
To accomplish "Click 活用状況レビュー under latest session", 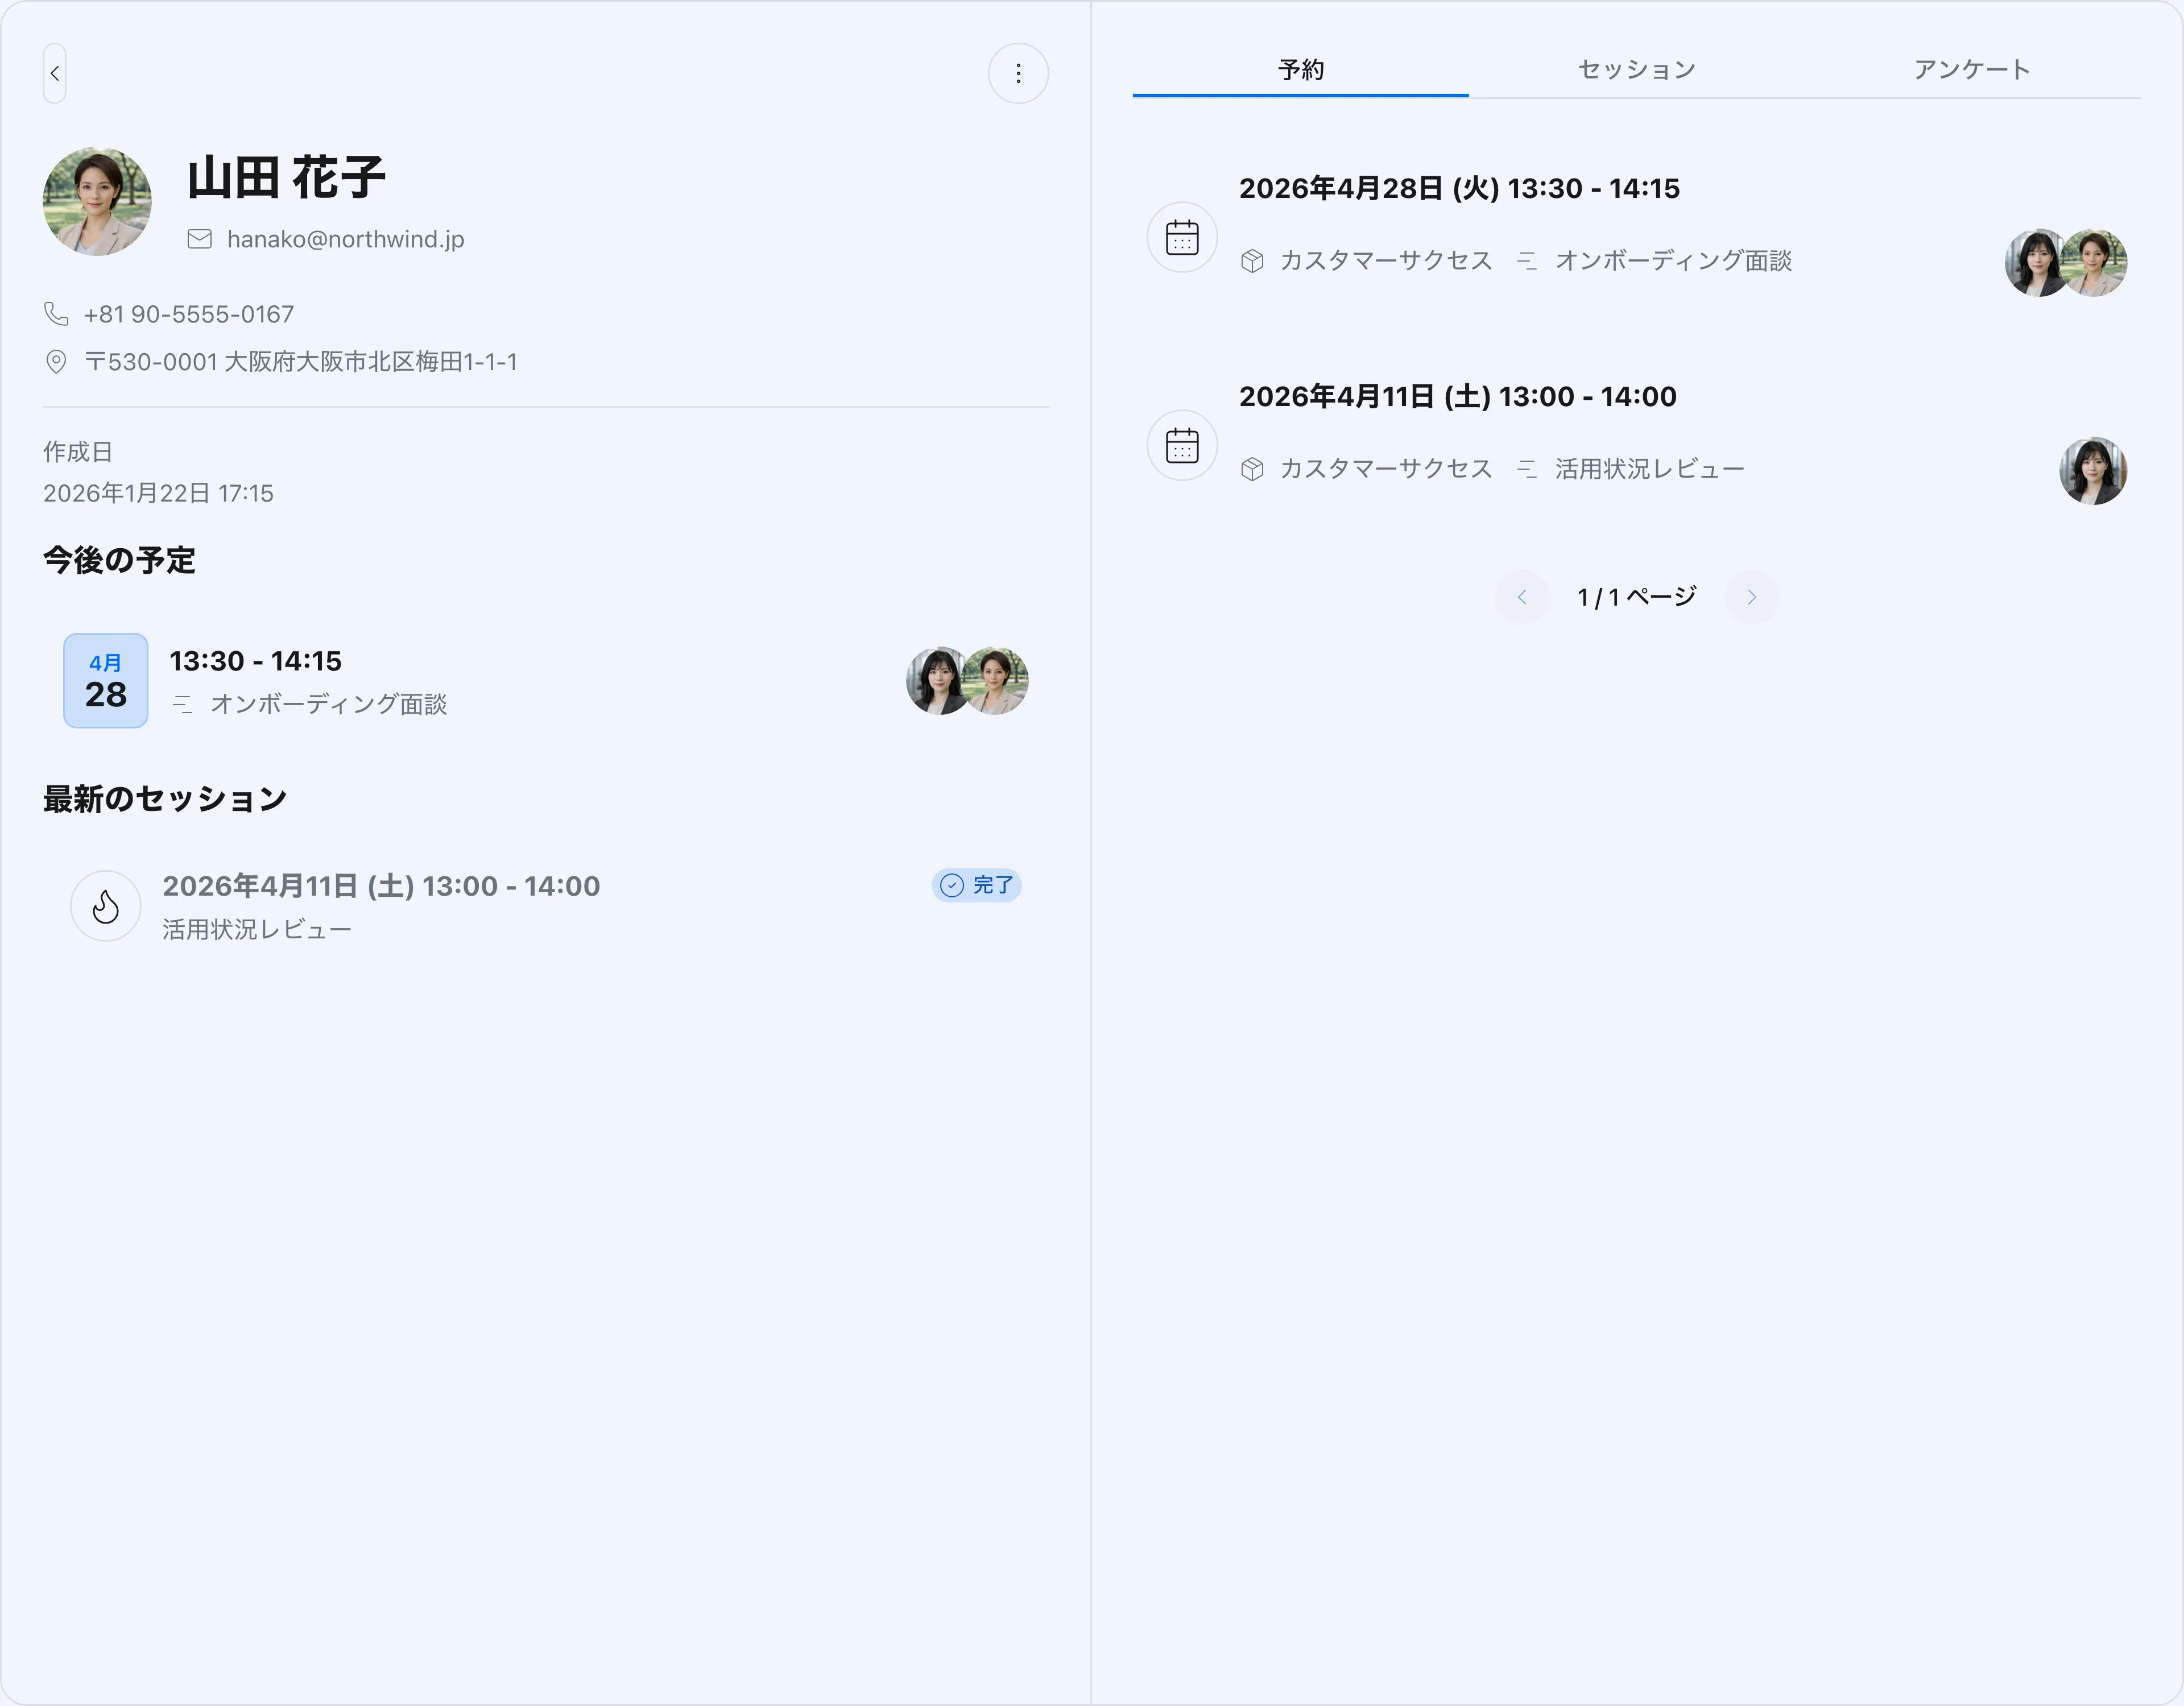I will pyautogui.click(x=257, y=930).
